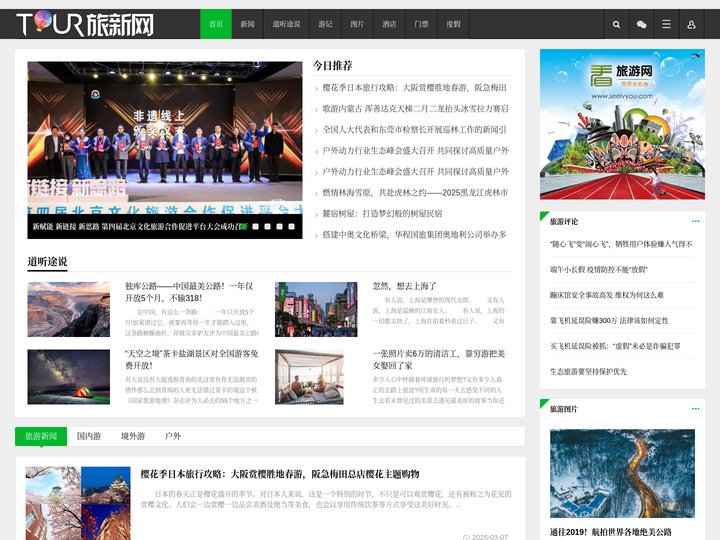The image size is (720, 540).
Task: Open comment 端午小长假 疫情防控不能"放假"
Action: [599, 270]
